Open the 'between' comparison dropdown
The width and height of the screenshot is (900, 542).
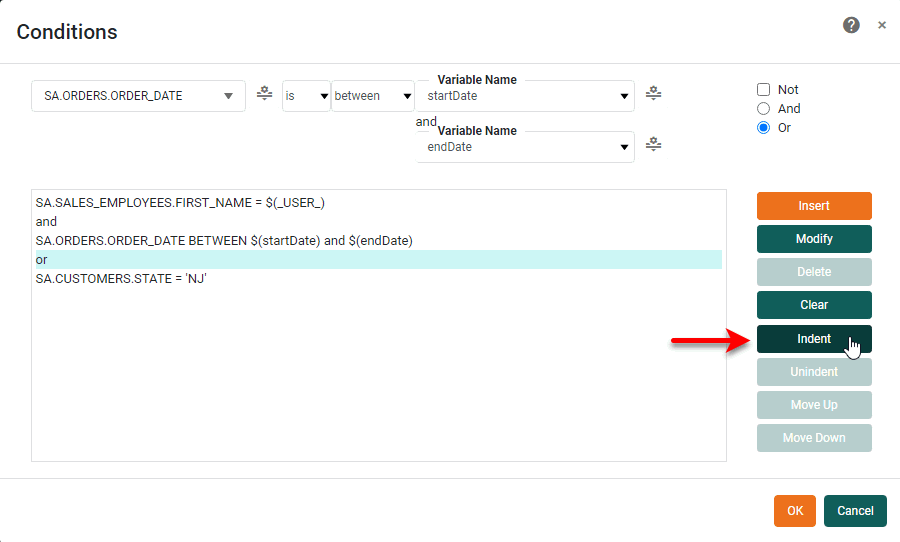(x=372, y=96)
